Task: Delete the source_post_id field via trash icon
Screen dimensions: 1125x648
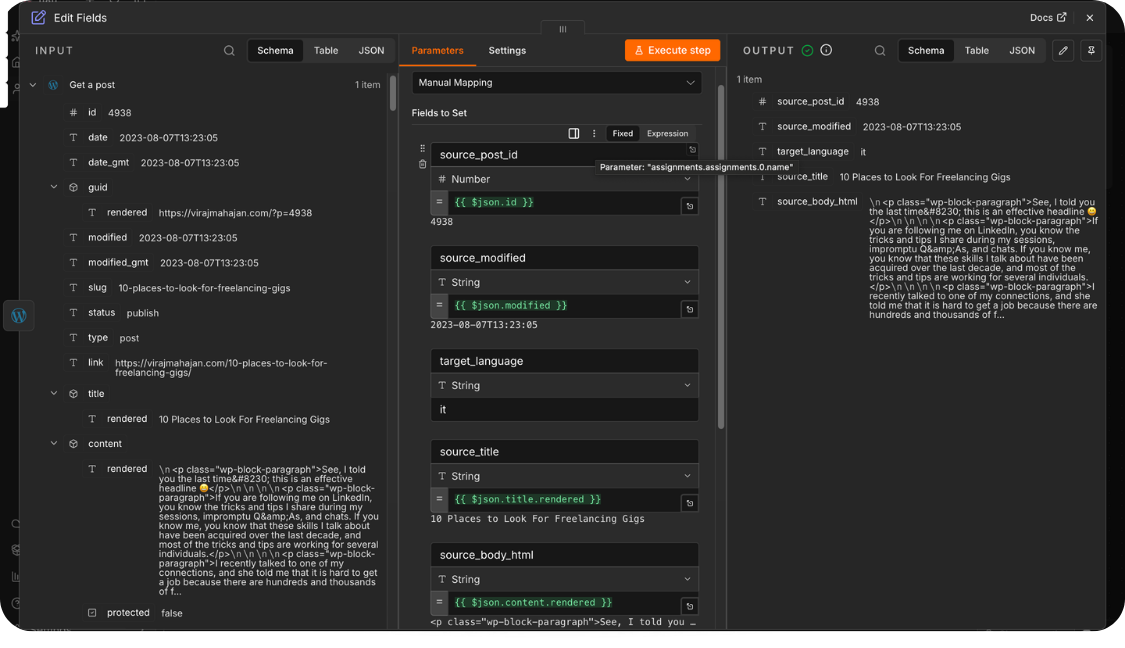Action: (x=423, y=164)
